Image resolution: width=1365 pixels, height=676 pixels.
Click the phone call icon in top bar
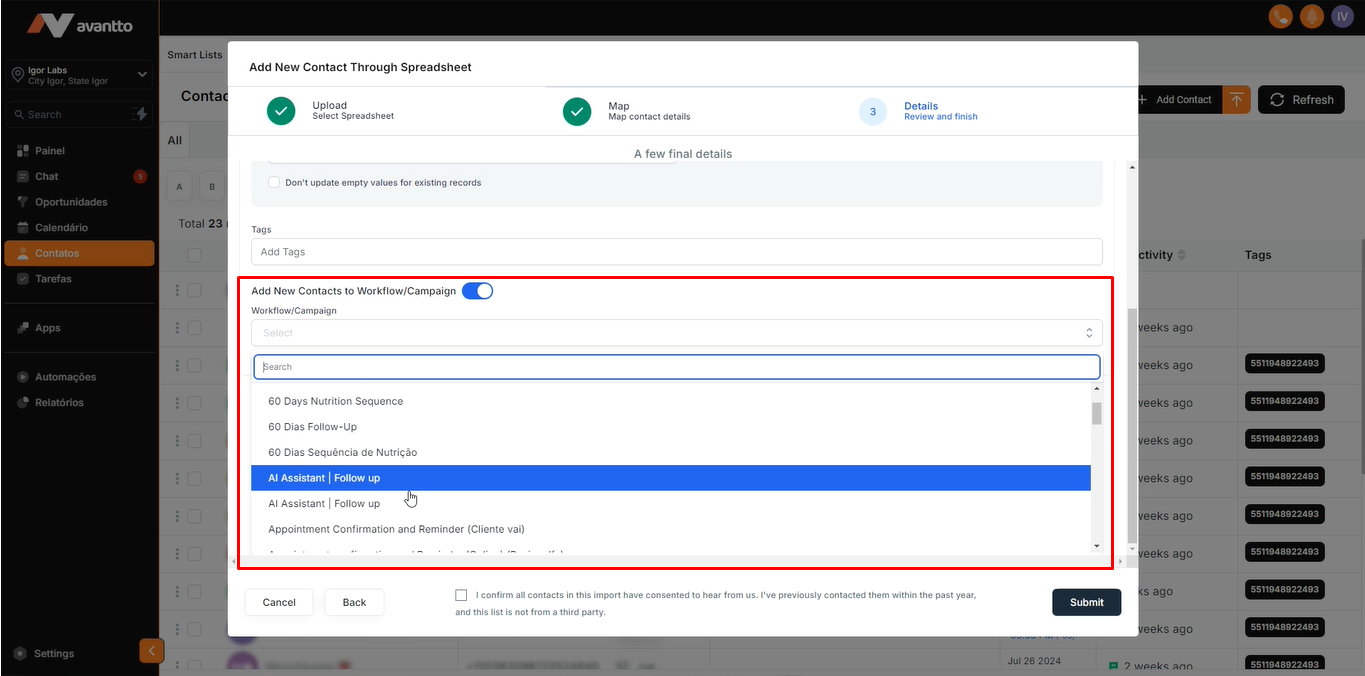[1280, 16]
